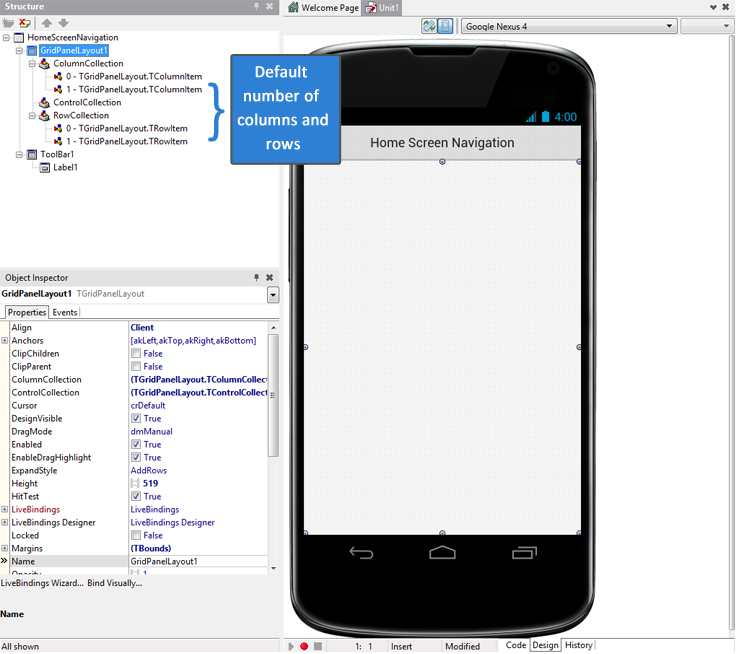
Task: Expand the Margins property
Action: point(5,549)
